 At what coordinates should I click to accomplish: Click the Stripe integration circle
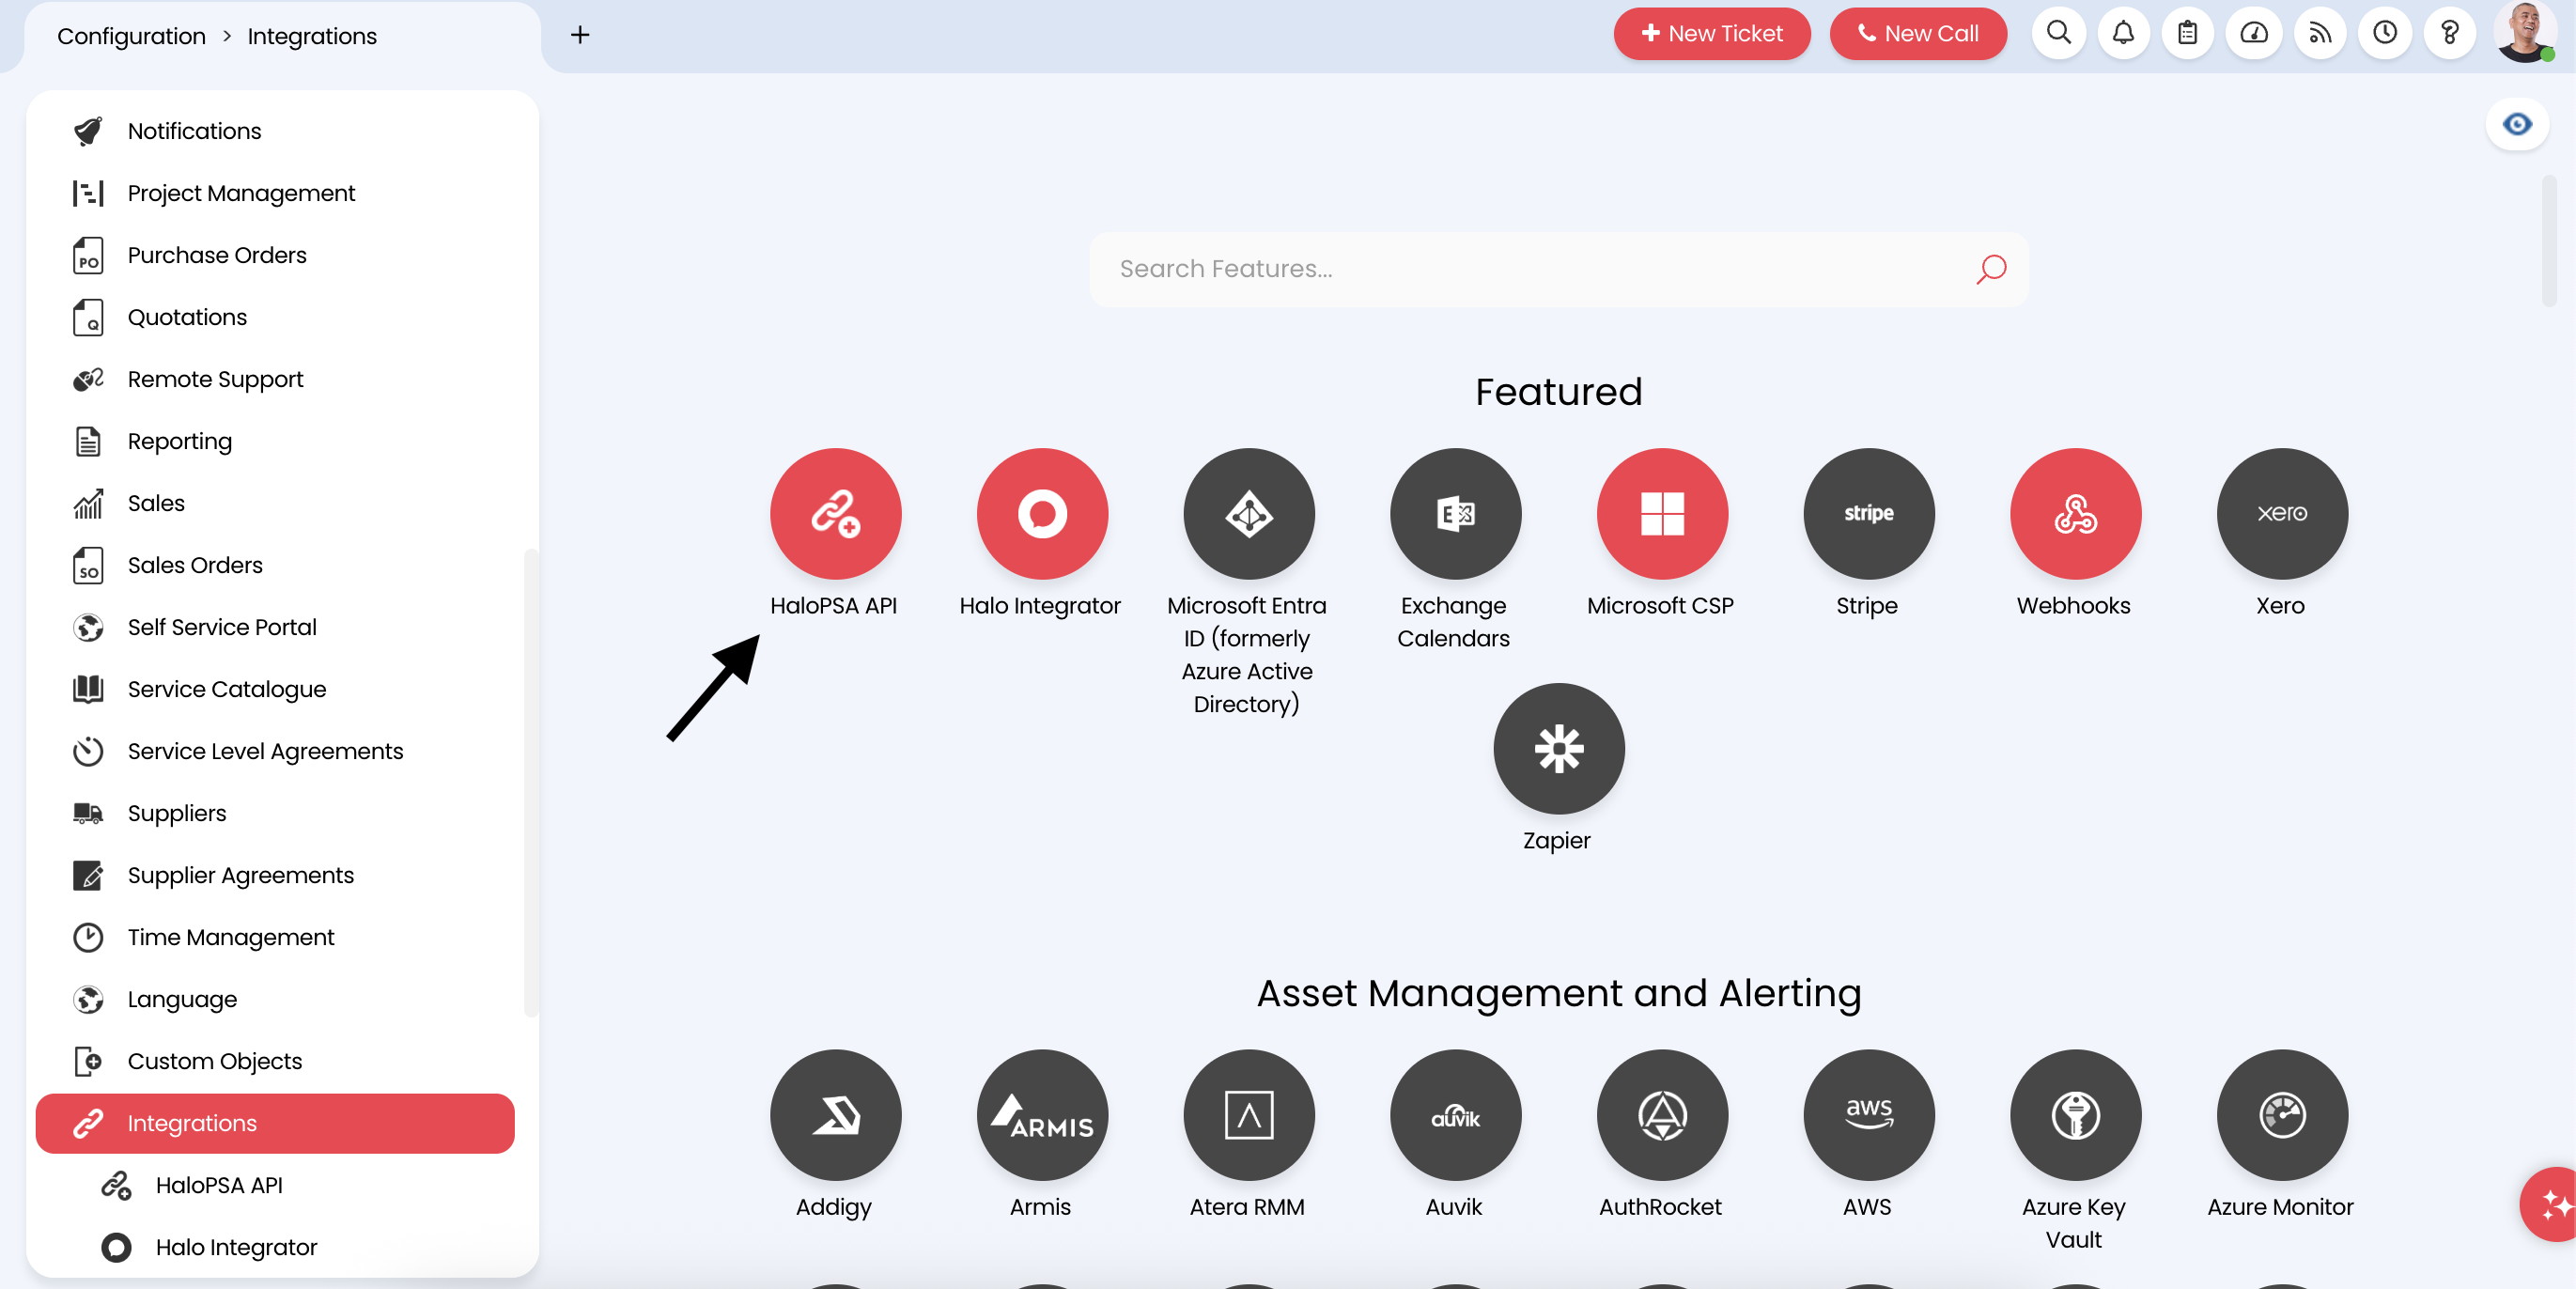point(1868,514)
